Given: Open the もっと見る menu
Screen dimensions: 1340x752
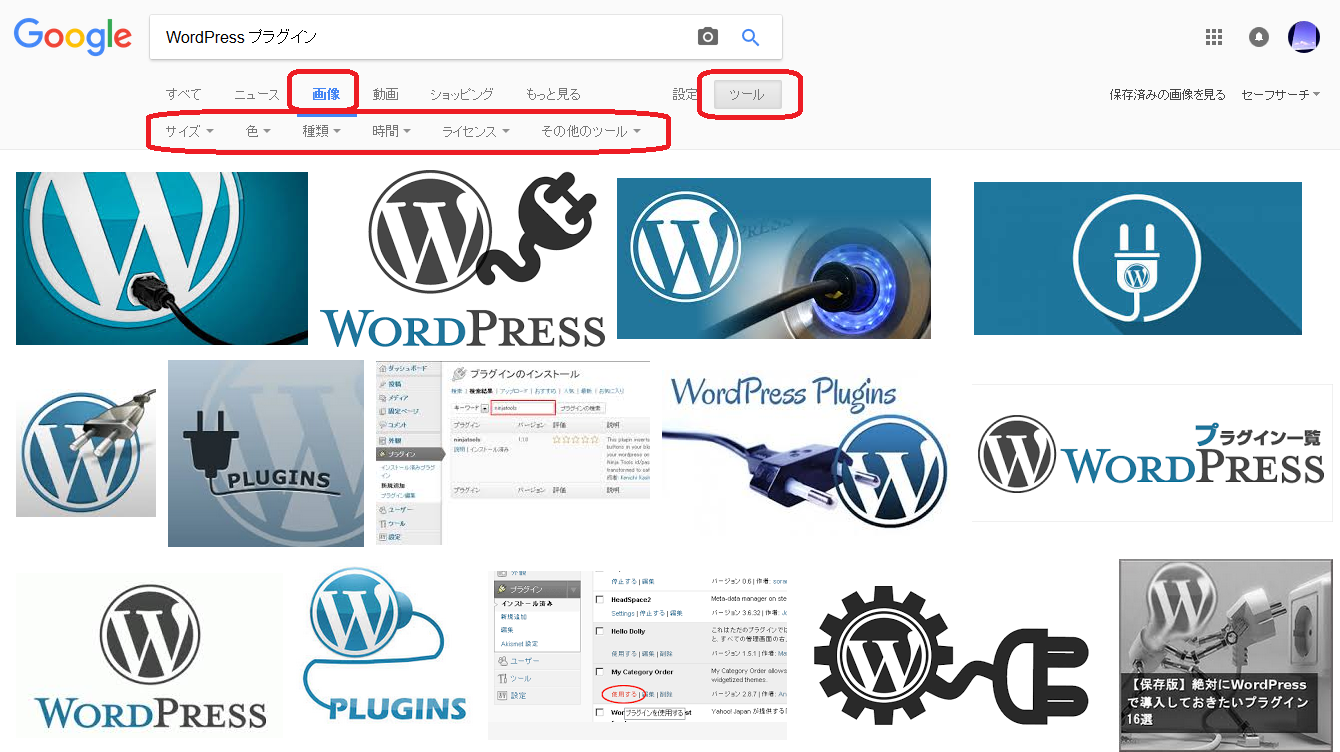Looking at the screenshot, I should (553, 94).
